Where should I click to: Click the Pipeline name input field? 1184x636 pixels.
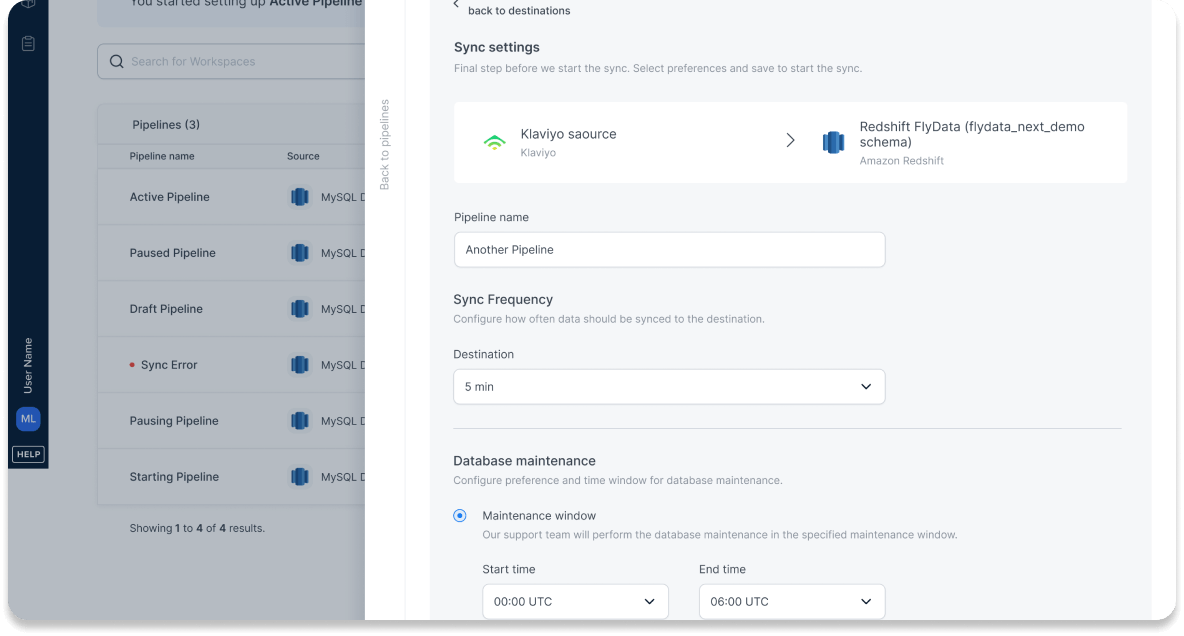pyautogui.click(x=669, y=250)
